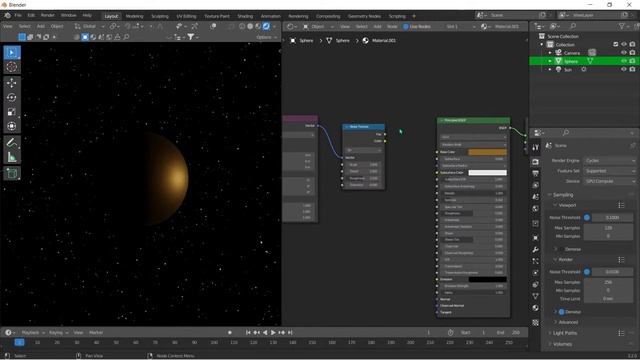The image size is (640, 360).
Task: Select the Scale tool
Action: [12, 112]
